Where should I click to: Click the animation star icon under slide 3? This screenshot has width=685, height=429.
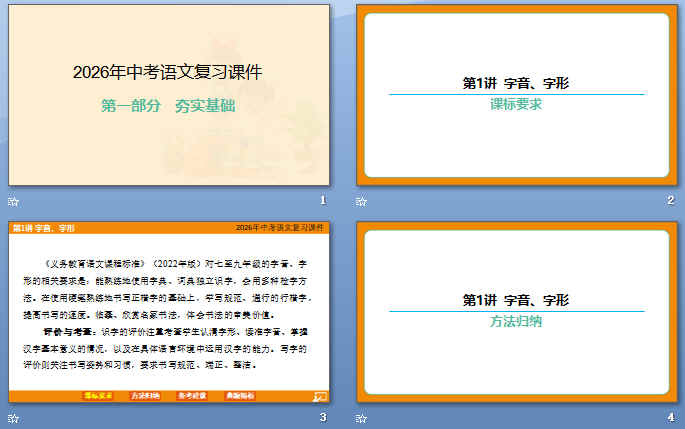point(12,417)
